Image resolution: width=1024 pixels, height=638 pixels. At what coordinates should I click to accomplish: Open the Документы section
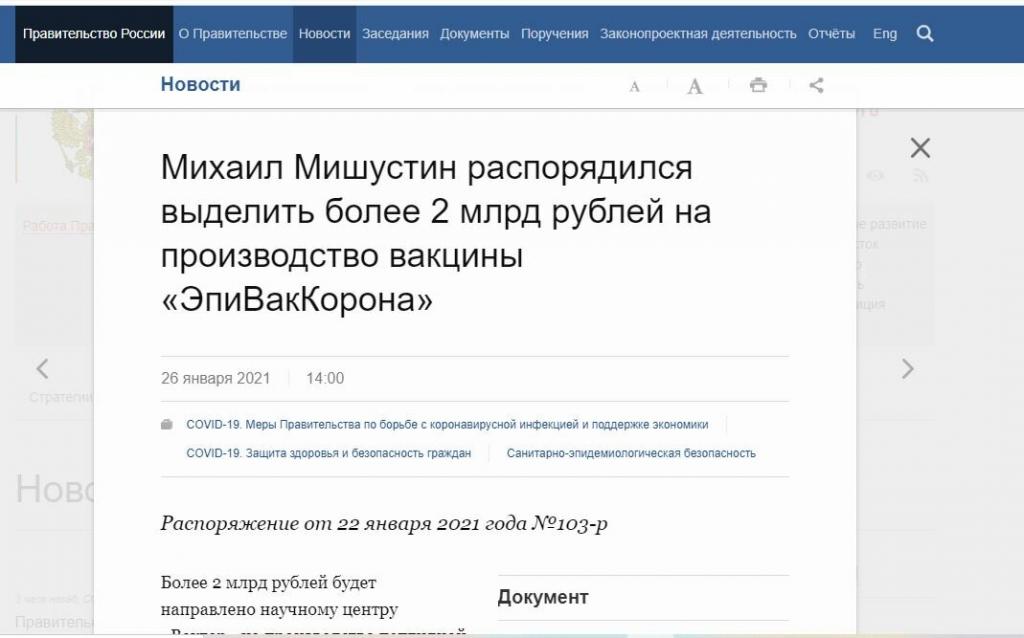coord(474,34)
